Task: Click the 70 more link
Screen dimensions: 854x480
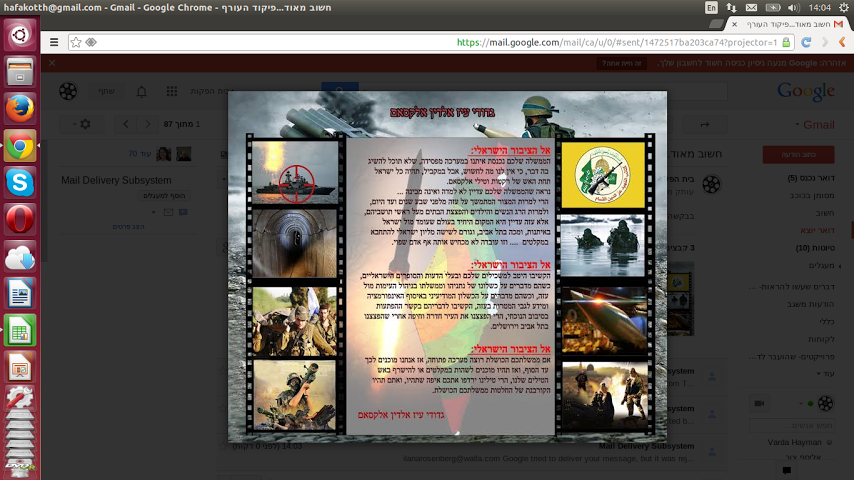Action: point(139,154)
